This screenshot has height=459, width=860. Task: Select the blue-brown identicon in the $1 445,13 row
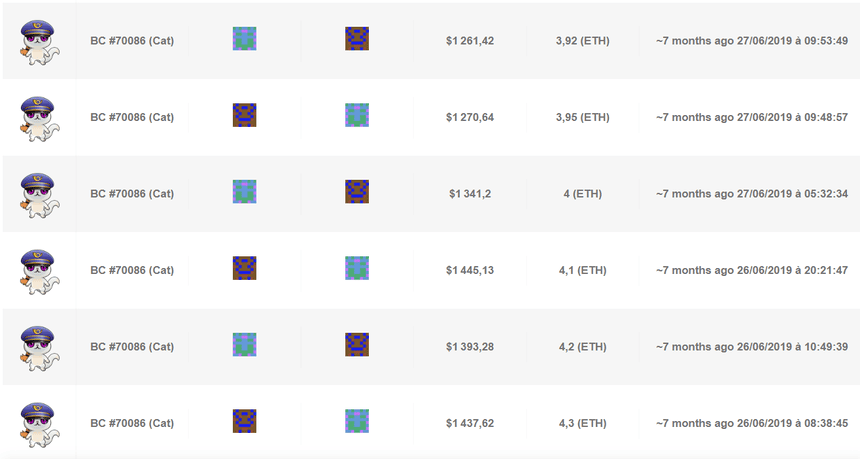245,268
